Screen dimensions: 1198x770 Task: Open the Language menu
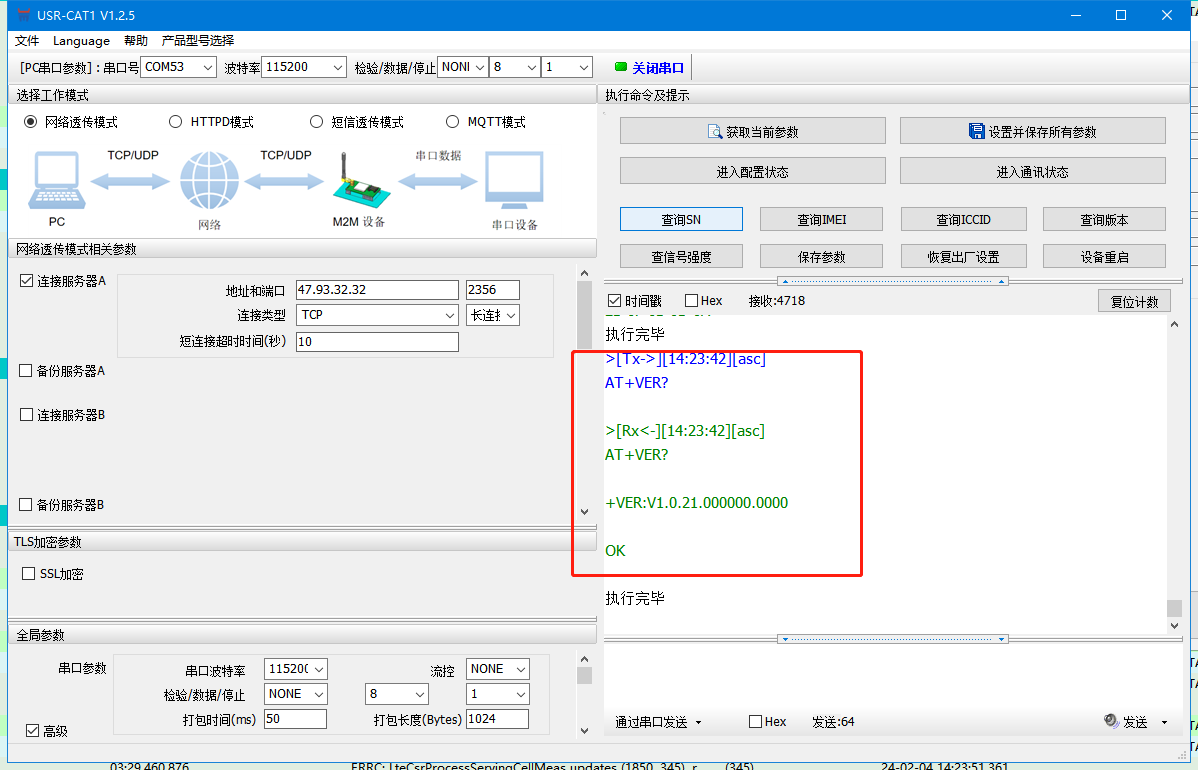[81, 41]
